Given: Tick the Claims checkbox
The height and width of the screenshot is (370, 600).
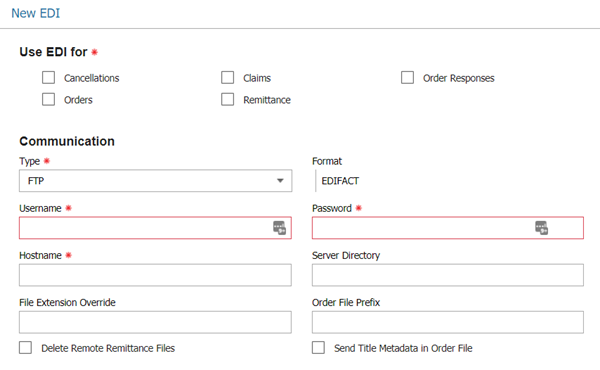Looking at the screenshot, I should [x=228, y=78].
